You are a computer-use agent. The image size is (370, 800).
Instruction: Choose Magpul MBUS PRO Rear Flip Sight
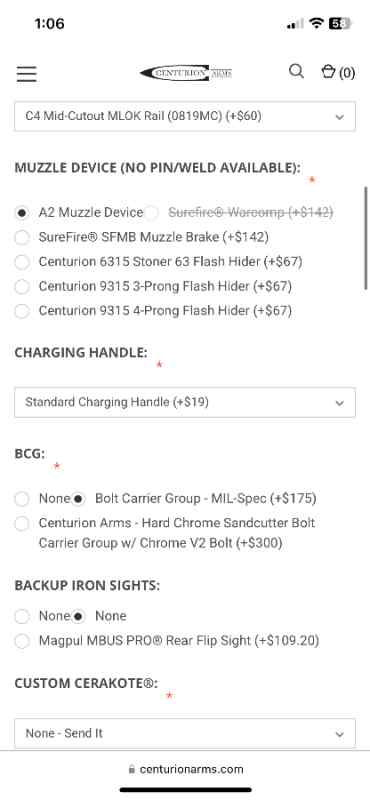tap(22, 641)
